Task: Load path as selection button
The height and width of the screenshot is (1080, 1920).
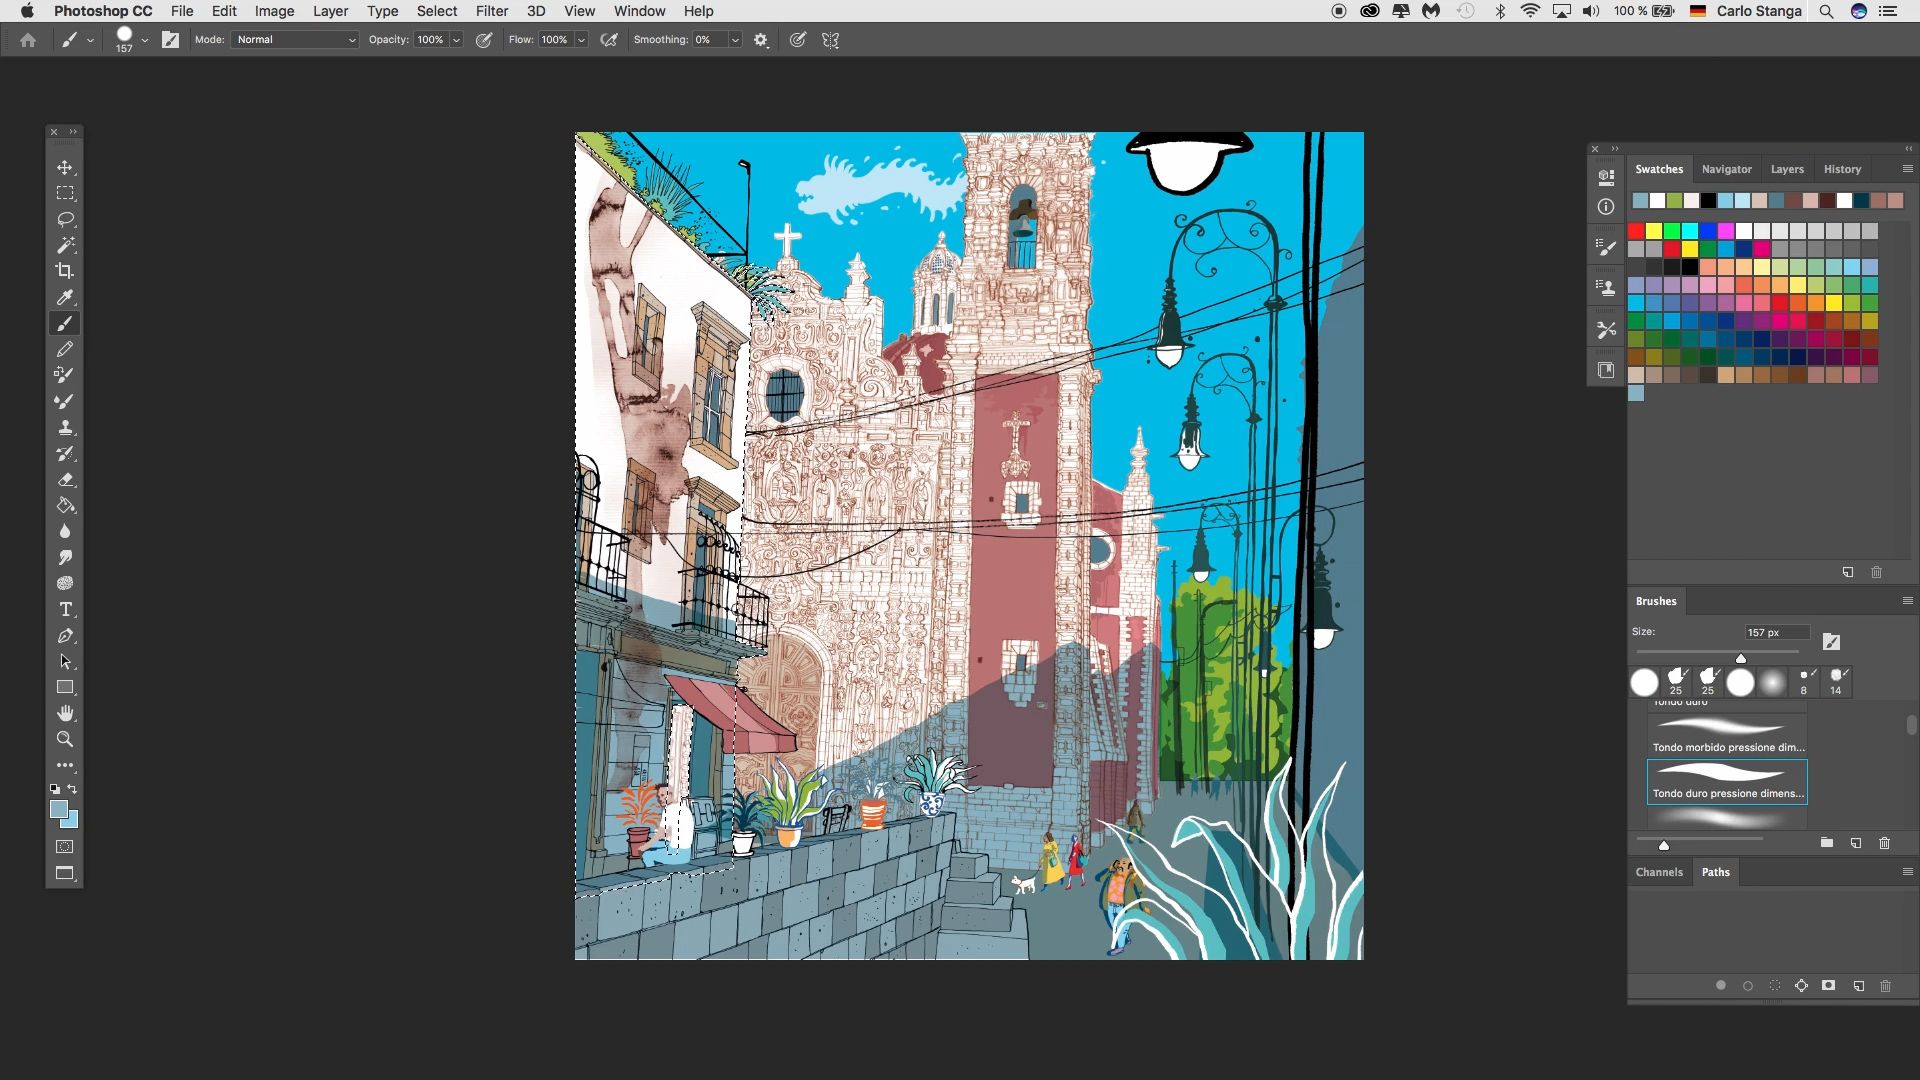Action: (x=1775, y=985)
